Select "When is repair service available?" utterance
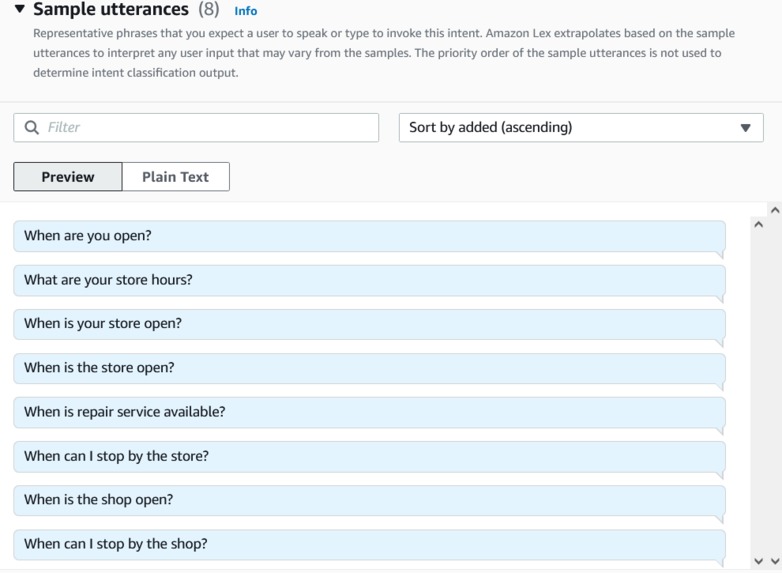Screen dimensions: 782x573 point(368,412)
